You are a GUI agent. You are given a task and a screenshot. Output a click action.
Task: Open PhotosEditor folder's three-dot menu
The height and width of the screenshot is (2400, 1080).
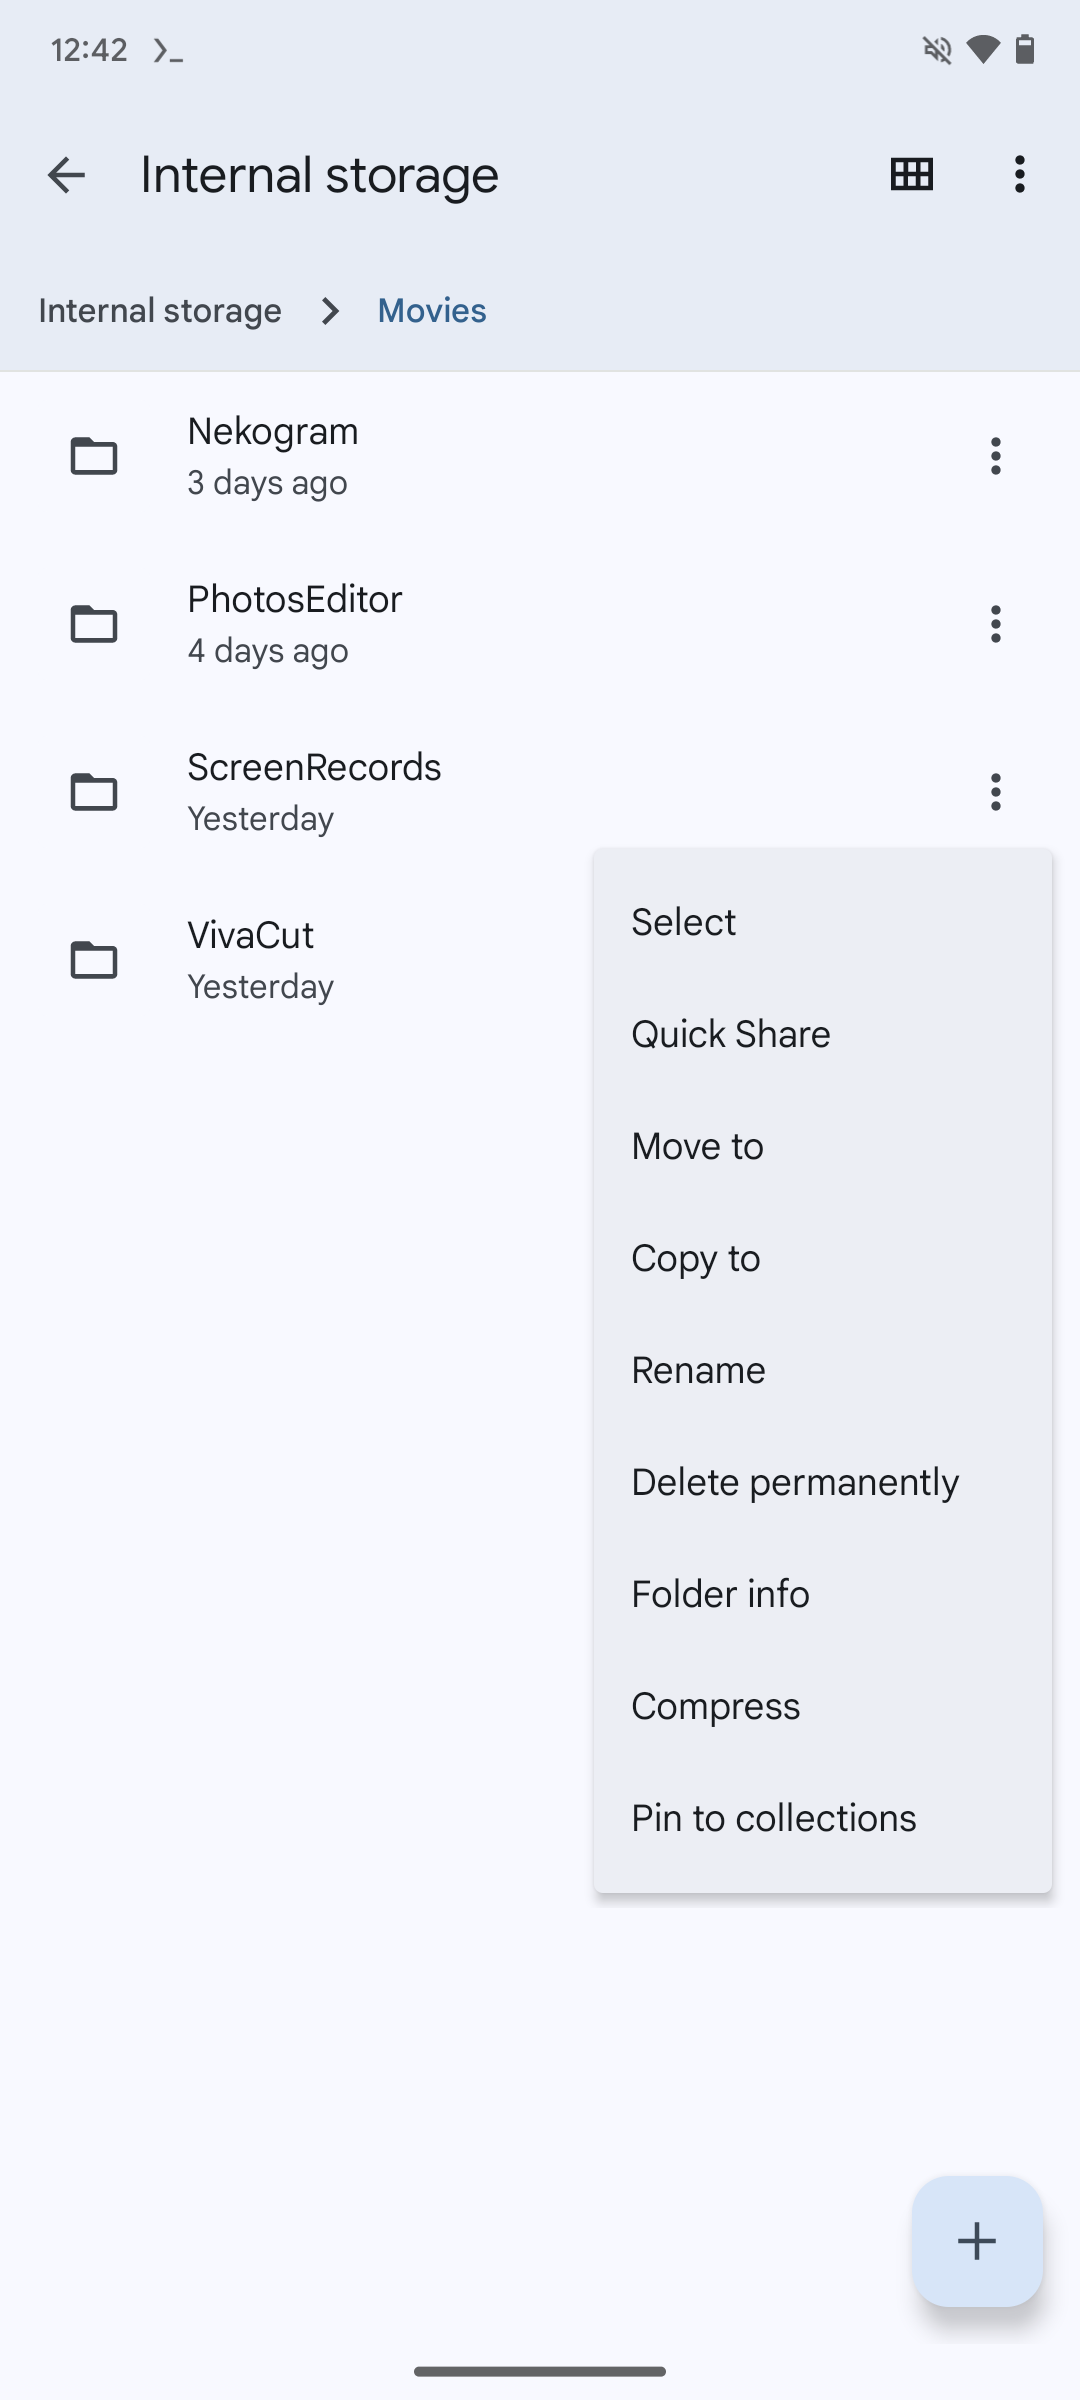(995, 624)
